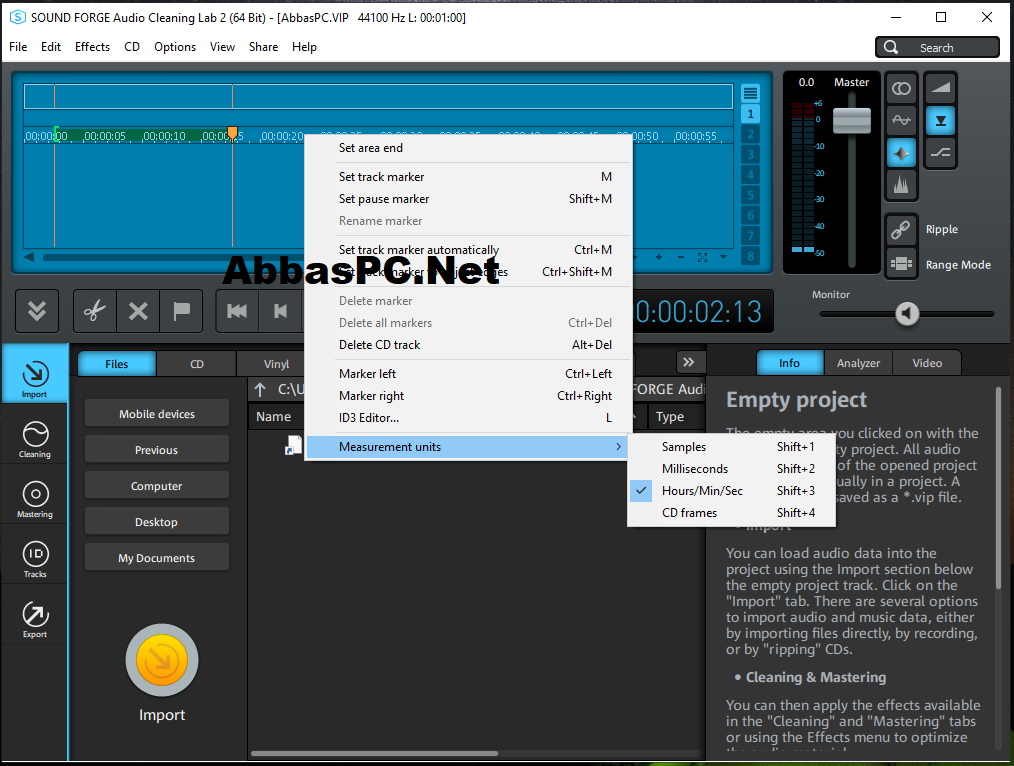Select Milliseconds measurement unit

(x=731, y=469)
